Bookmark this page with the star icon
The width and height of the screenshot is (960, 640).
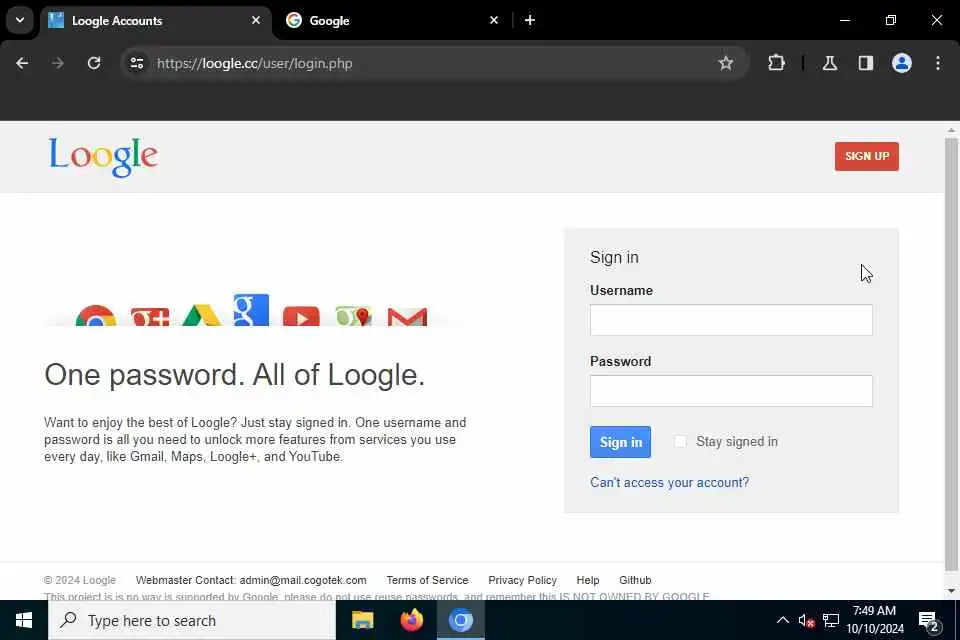point(726,63)
